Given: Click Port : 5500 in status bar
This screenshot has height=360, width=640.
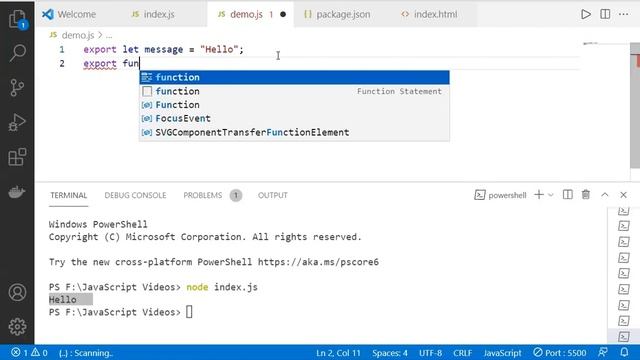Looking at the screenshot, I should click(560, 353).
